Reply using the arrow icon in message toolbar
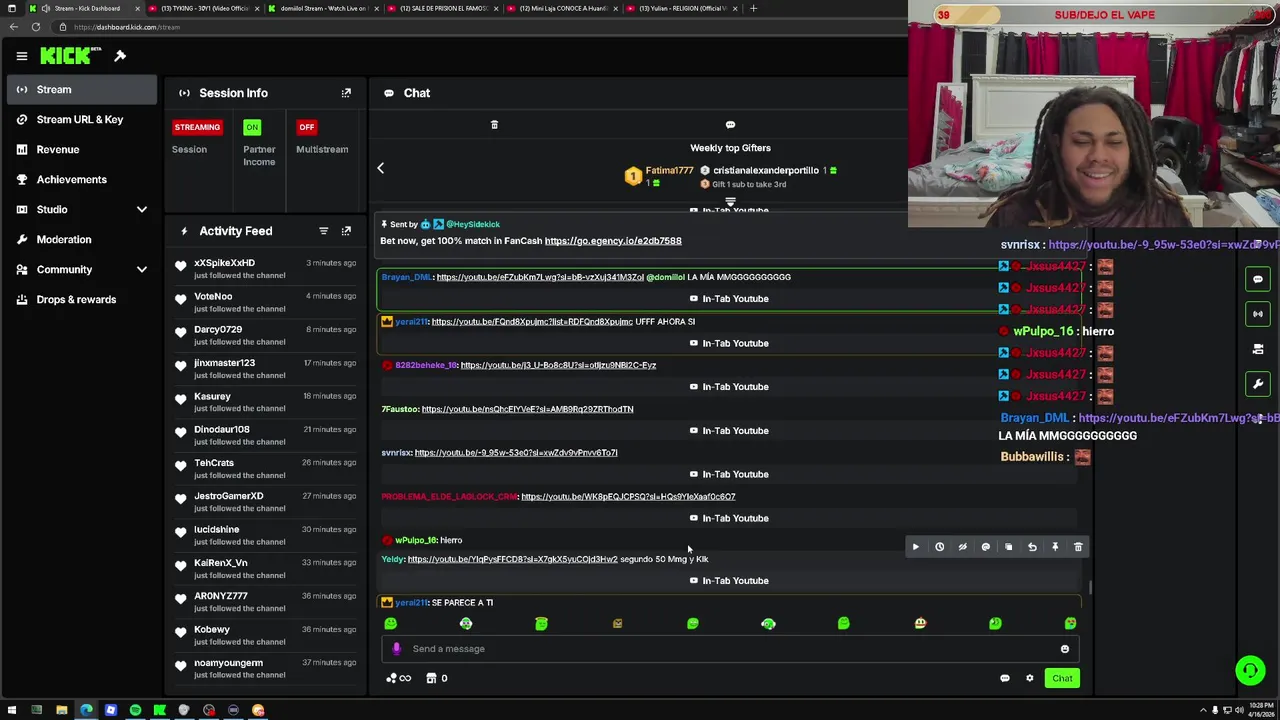This screenshot has height=720, width=1280. pos(1032,547)
